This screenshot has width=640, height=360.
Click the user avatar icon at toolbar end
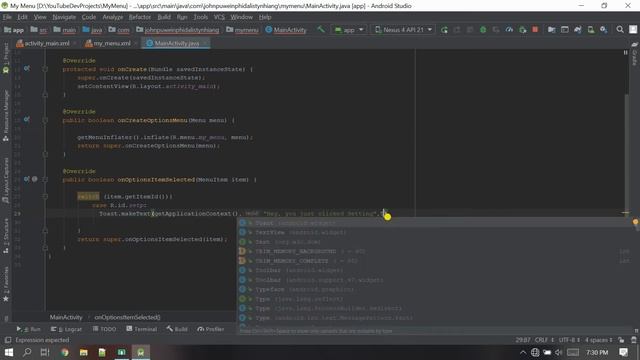(x=633, y=29)
